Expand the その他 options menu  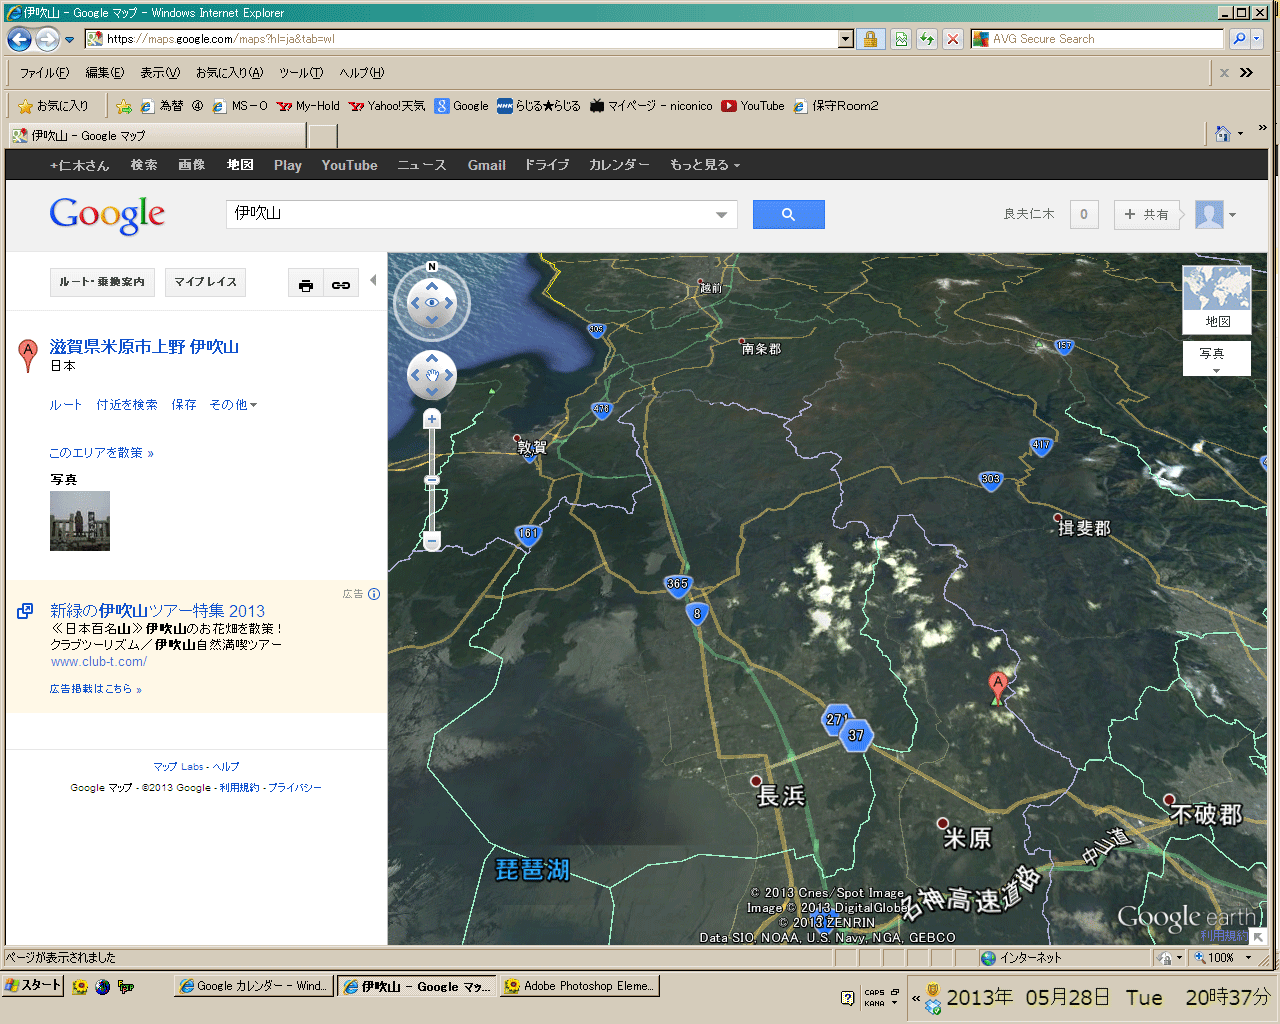click(233, 405)
